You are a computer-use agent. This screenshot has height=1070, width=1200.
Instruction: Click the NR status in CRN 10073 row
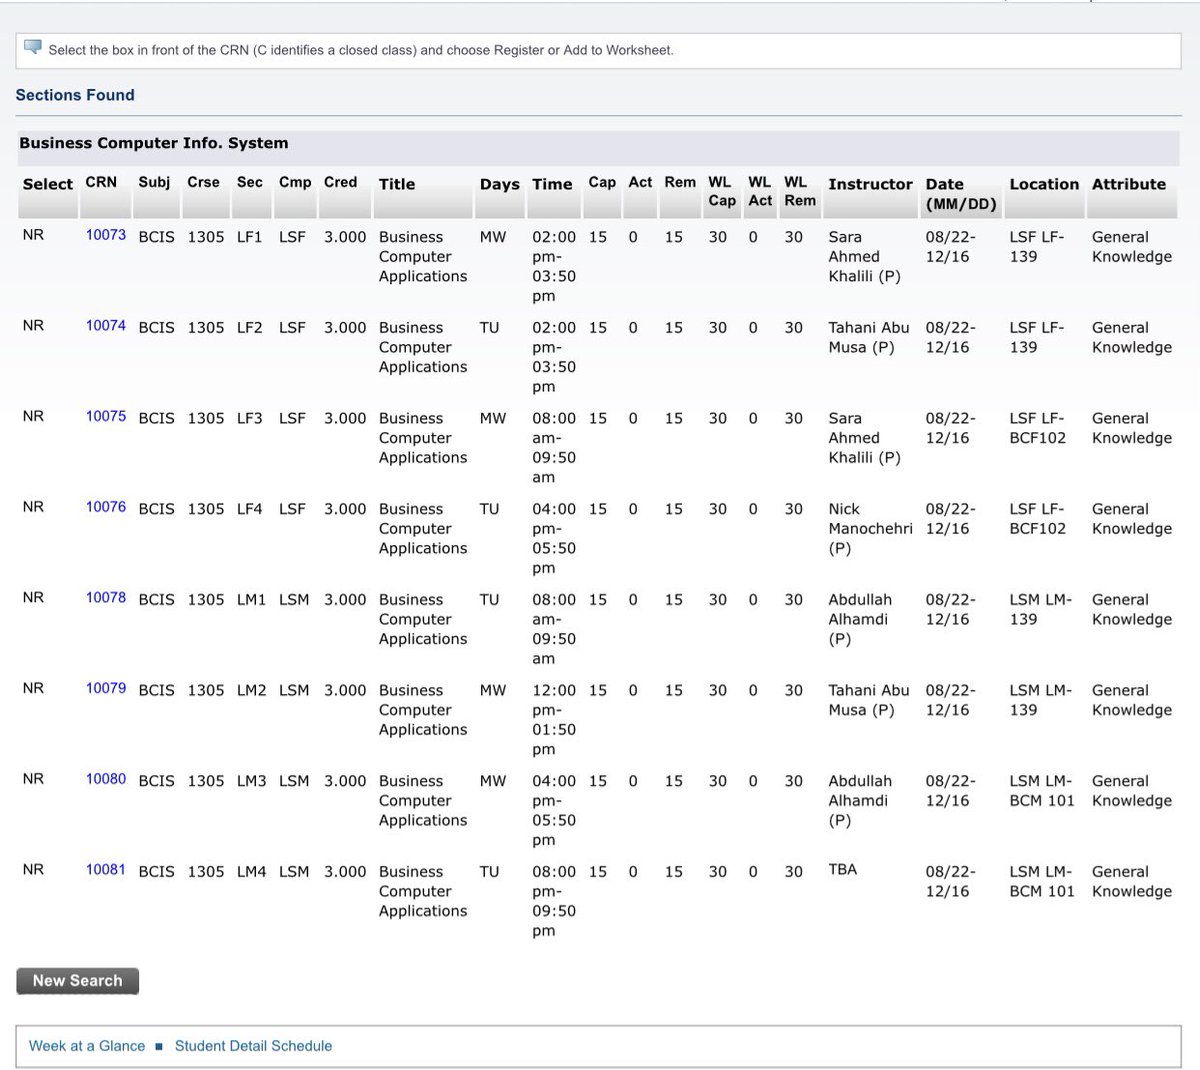(x=33, y=235)
